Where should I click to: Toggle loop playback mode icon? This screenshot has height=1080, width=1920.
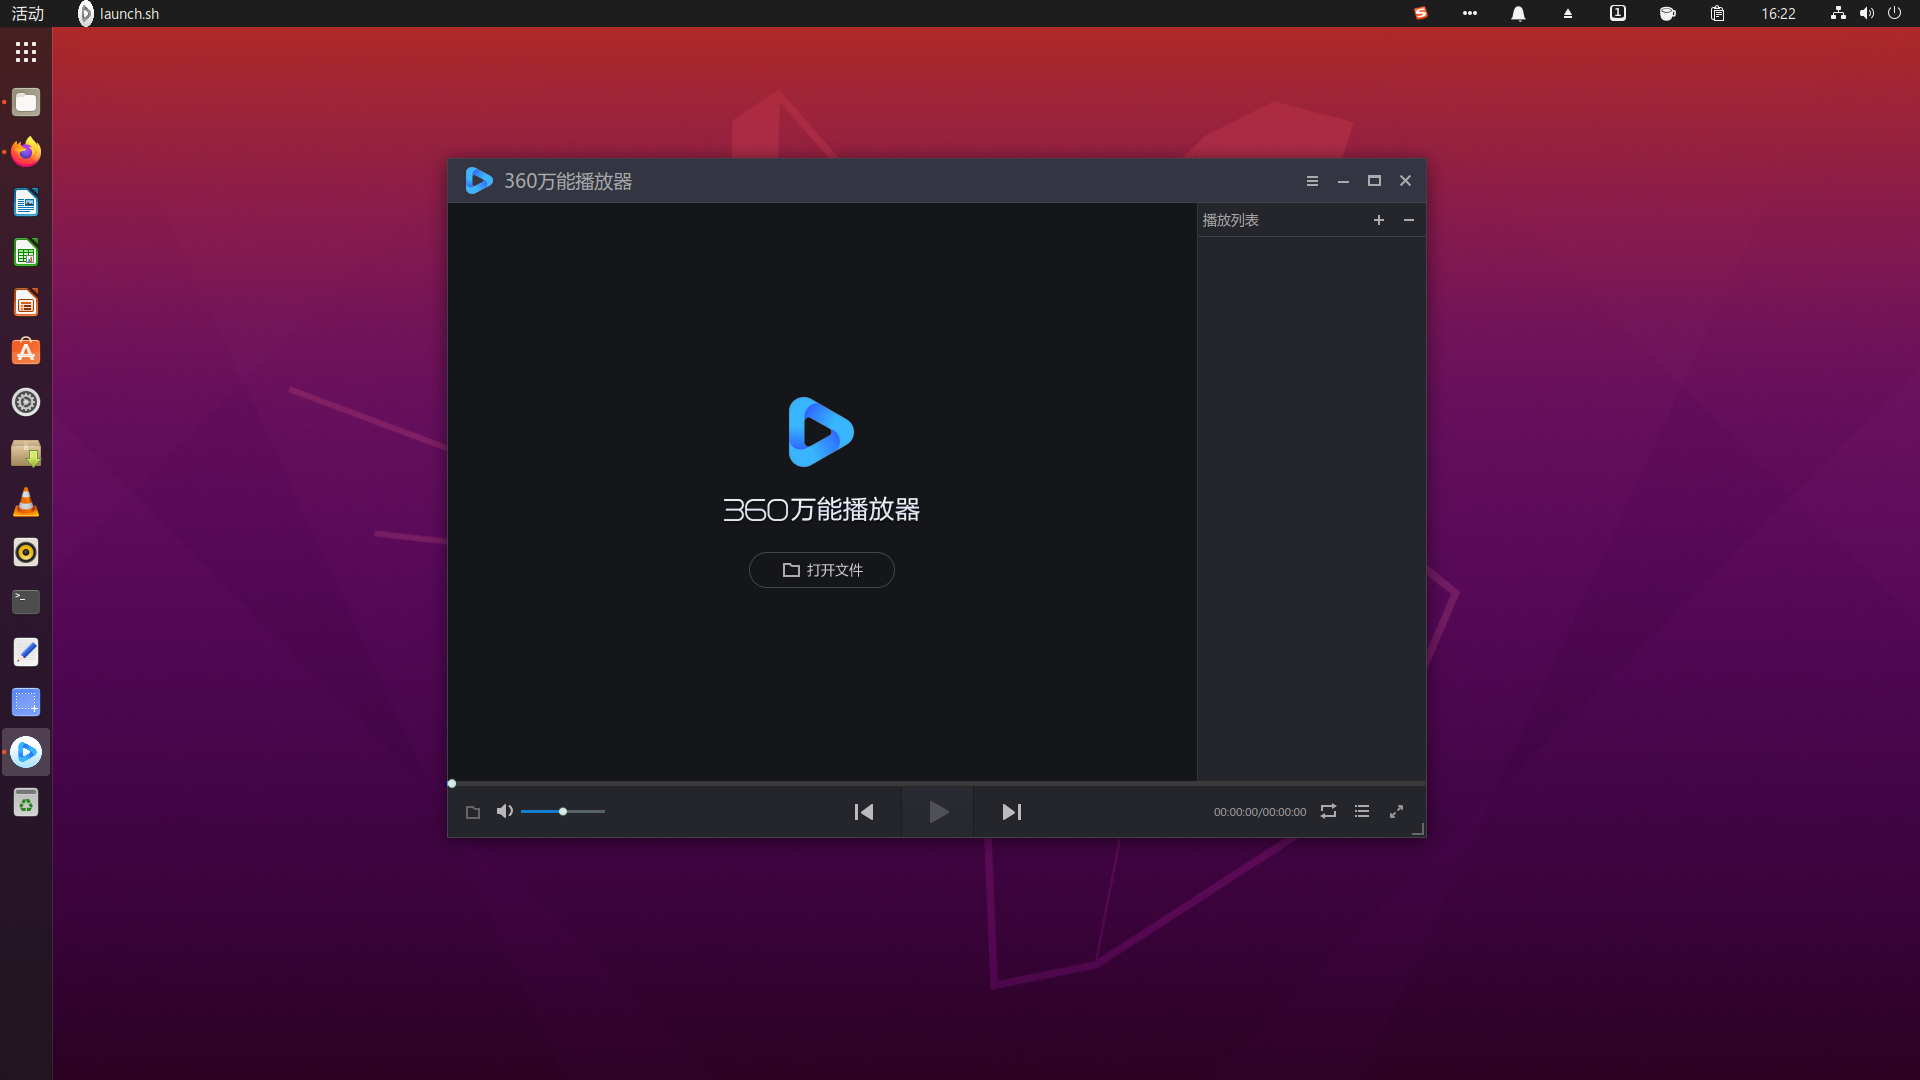[x=1328, y=811]
